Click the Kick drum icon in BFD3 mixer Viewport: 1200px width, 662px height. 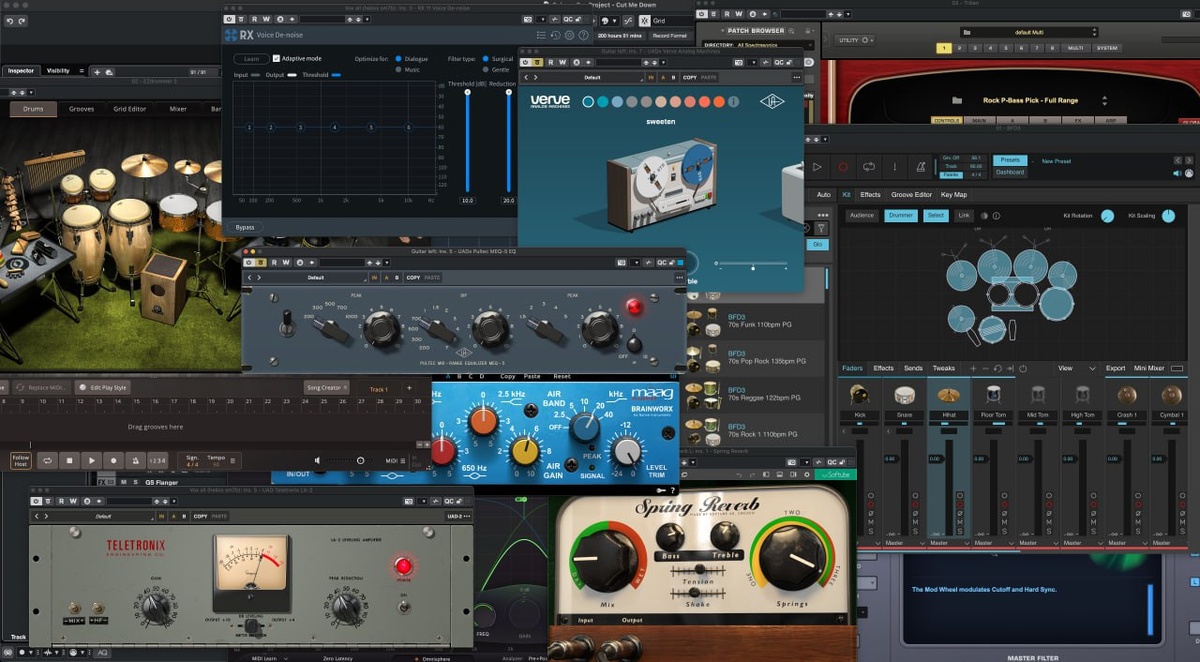tap(859, 395)
